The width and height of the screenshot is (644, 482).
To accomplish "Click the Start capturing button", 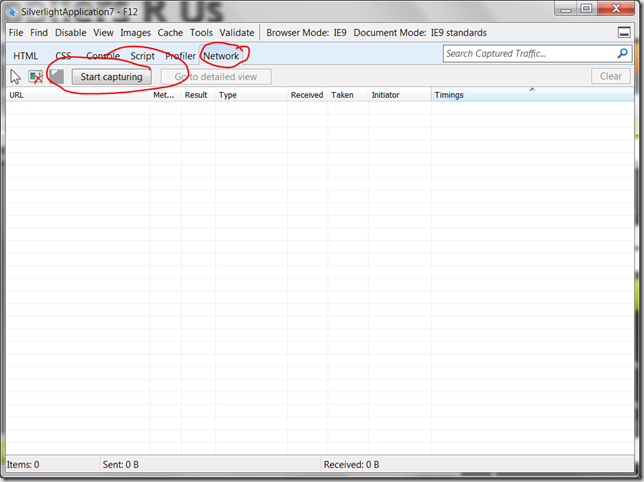I will (111, 77).
